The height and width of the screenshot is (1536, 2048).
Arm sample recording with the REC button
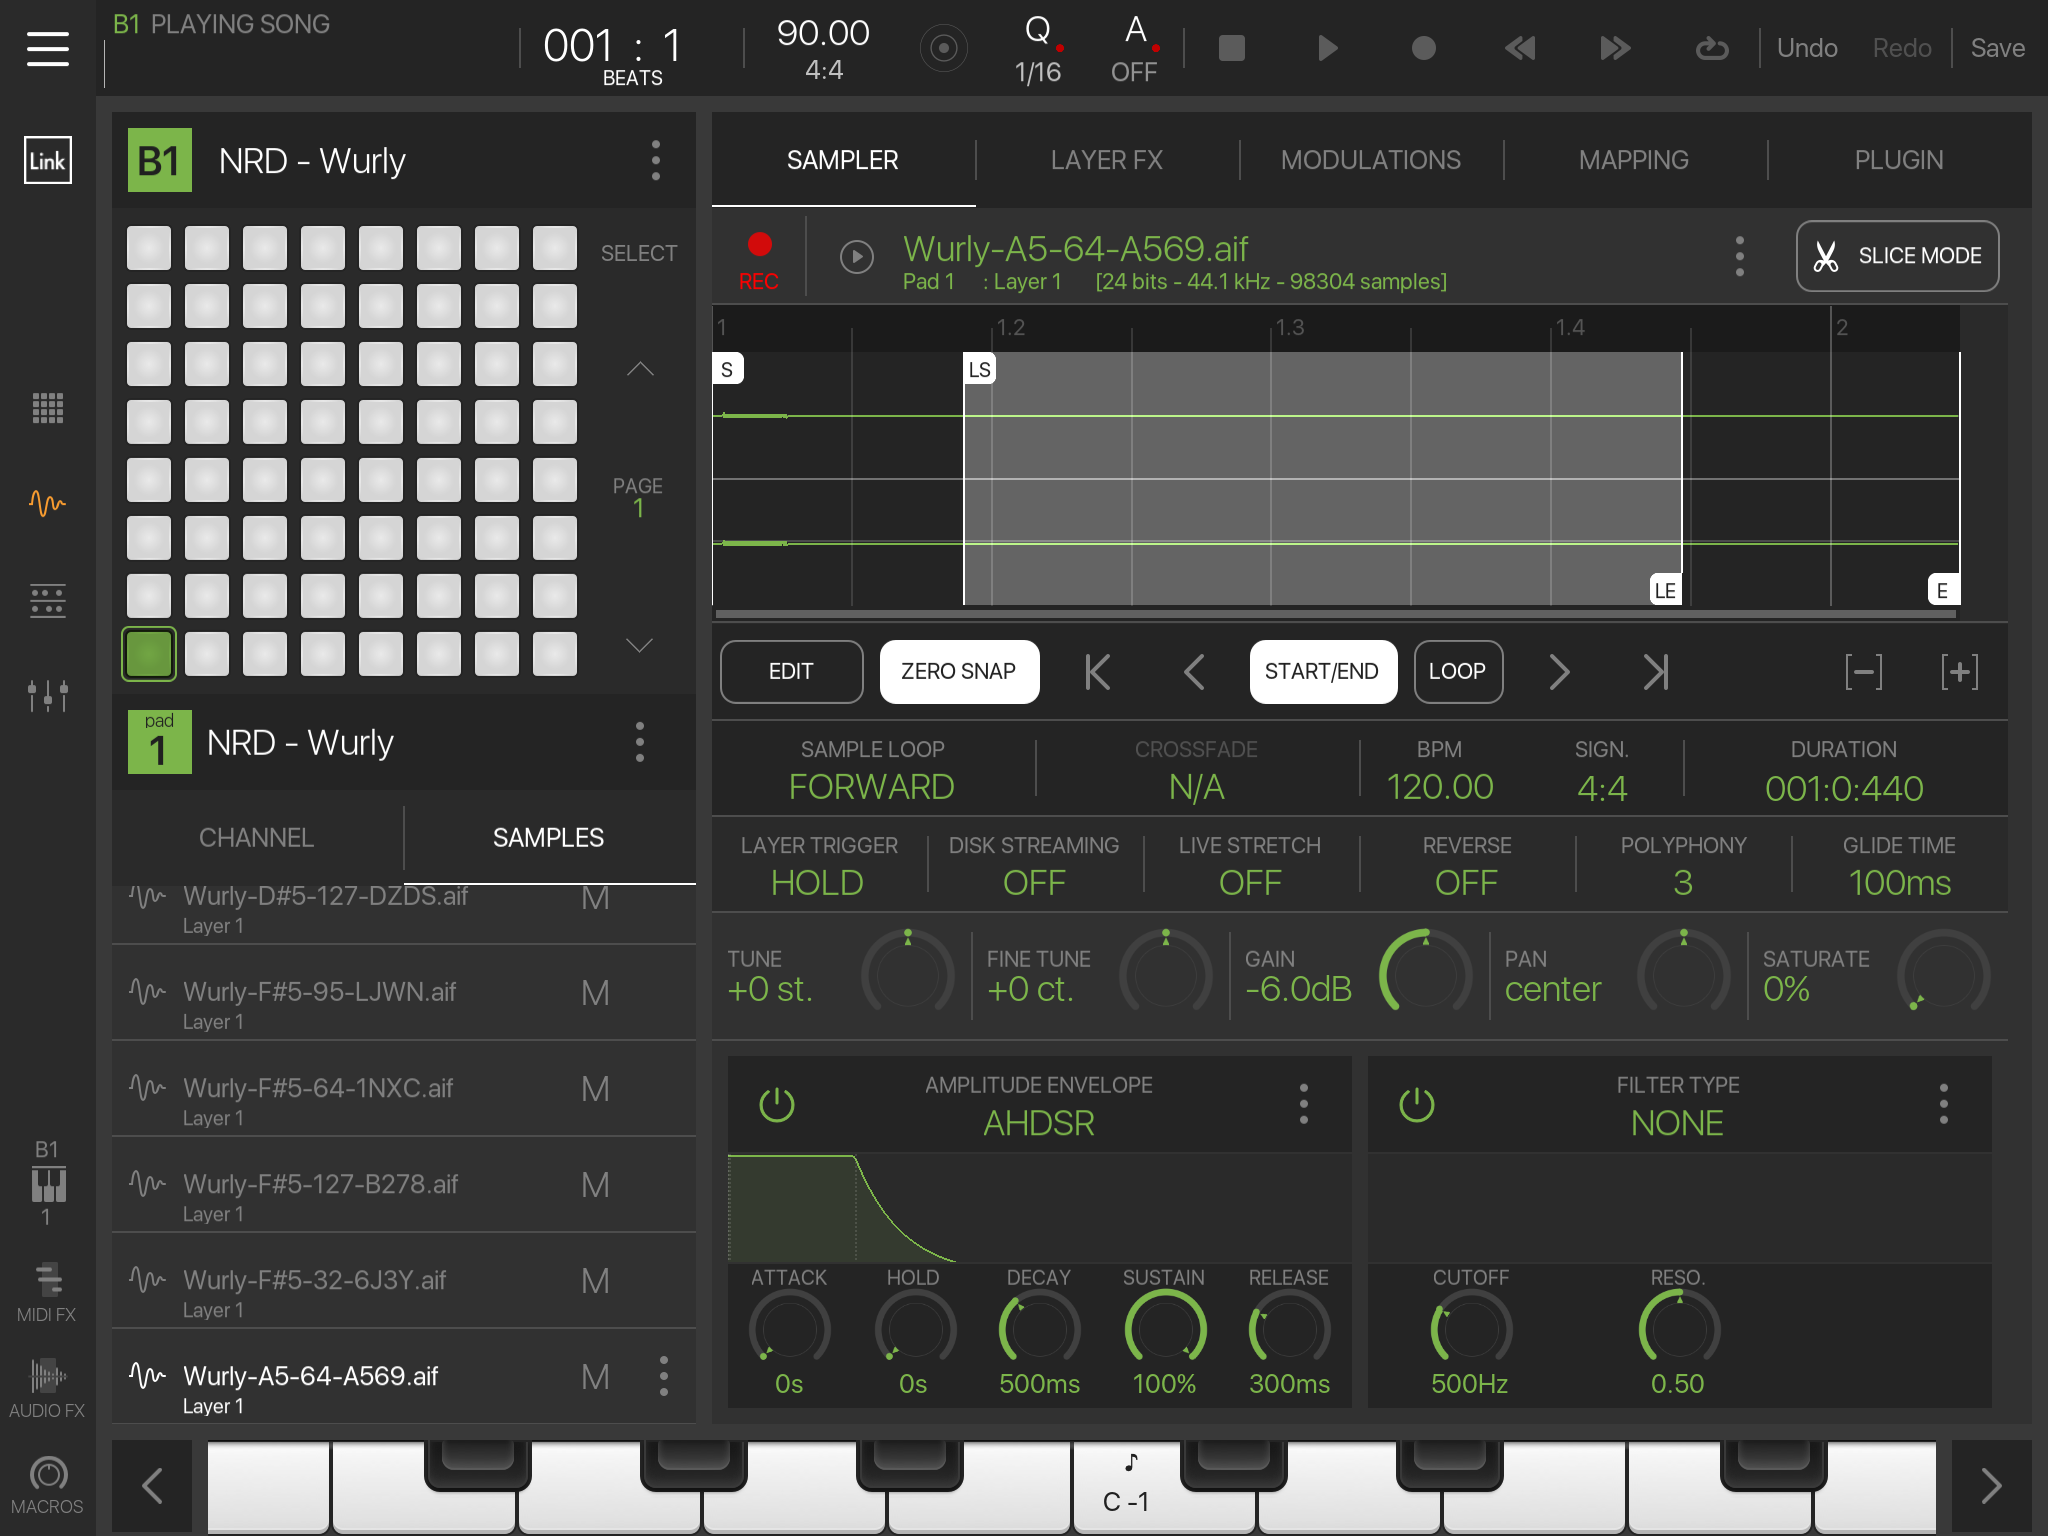pyautogui.click(x=759, y=260)
